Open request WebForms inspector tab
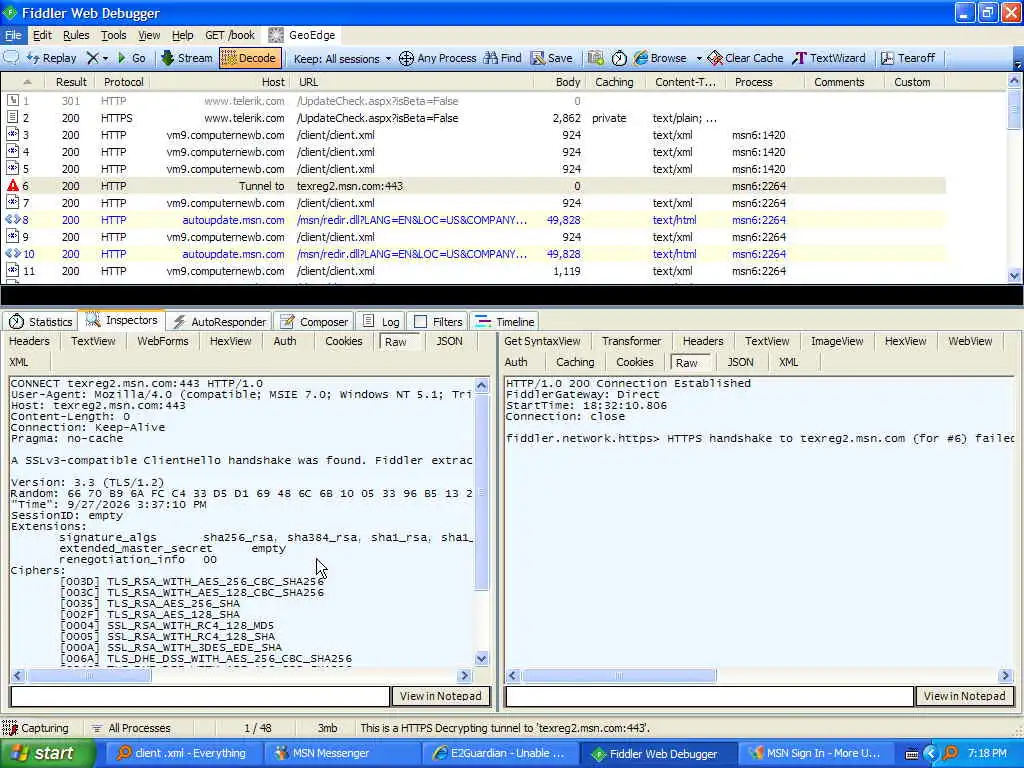Viewport: 1024px width, 768px height. point(163,342)
